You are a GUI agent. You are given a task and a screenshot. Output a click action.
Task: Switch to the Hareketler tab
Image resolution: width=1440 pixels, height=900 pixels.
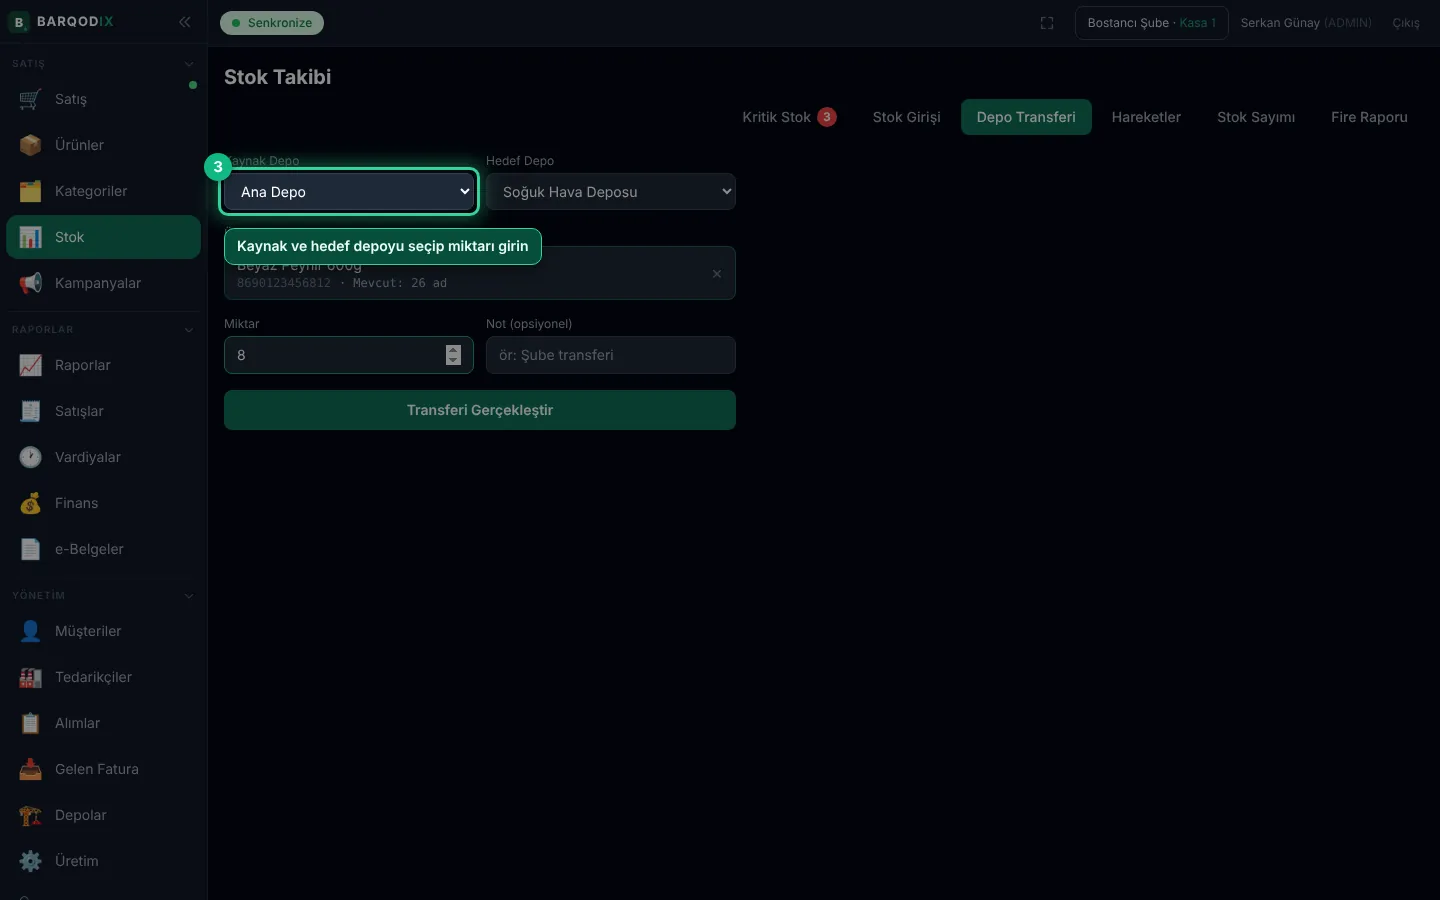(x=1146, y=117)
